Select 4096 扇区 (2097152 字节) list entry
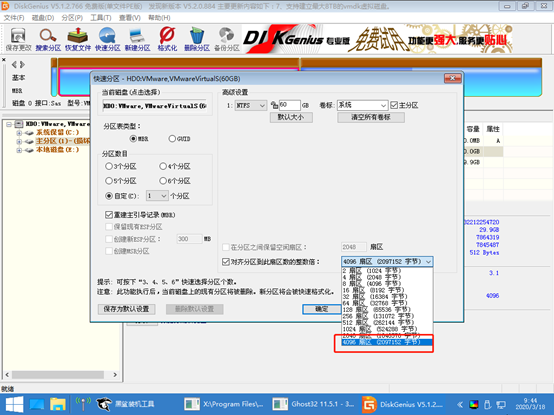Screen dimensions: 554x415 click(387, 342)
